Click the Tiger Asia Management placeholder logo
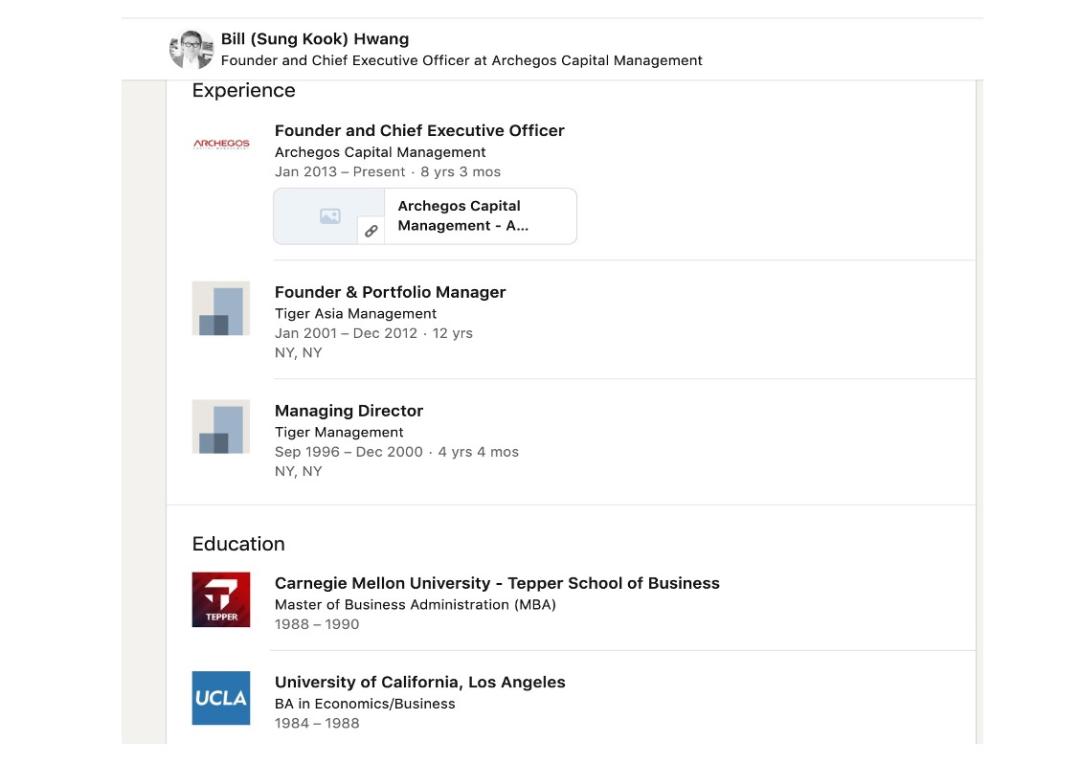The image size is (1080, 764). coord(221,308)
